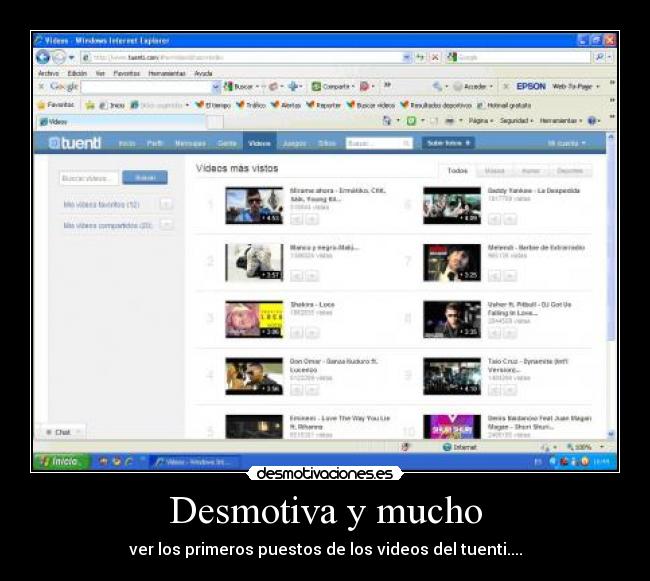Click the print icon in command bar
650x581 pixels.
(449, 121)
